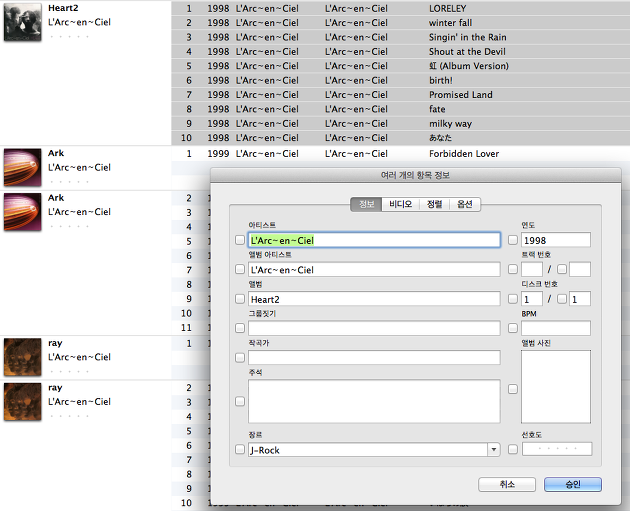Click the 앨범 사진 artwork well

click(x=556, y=386)
